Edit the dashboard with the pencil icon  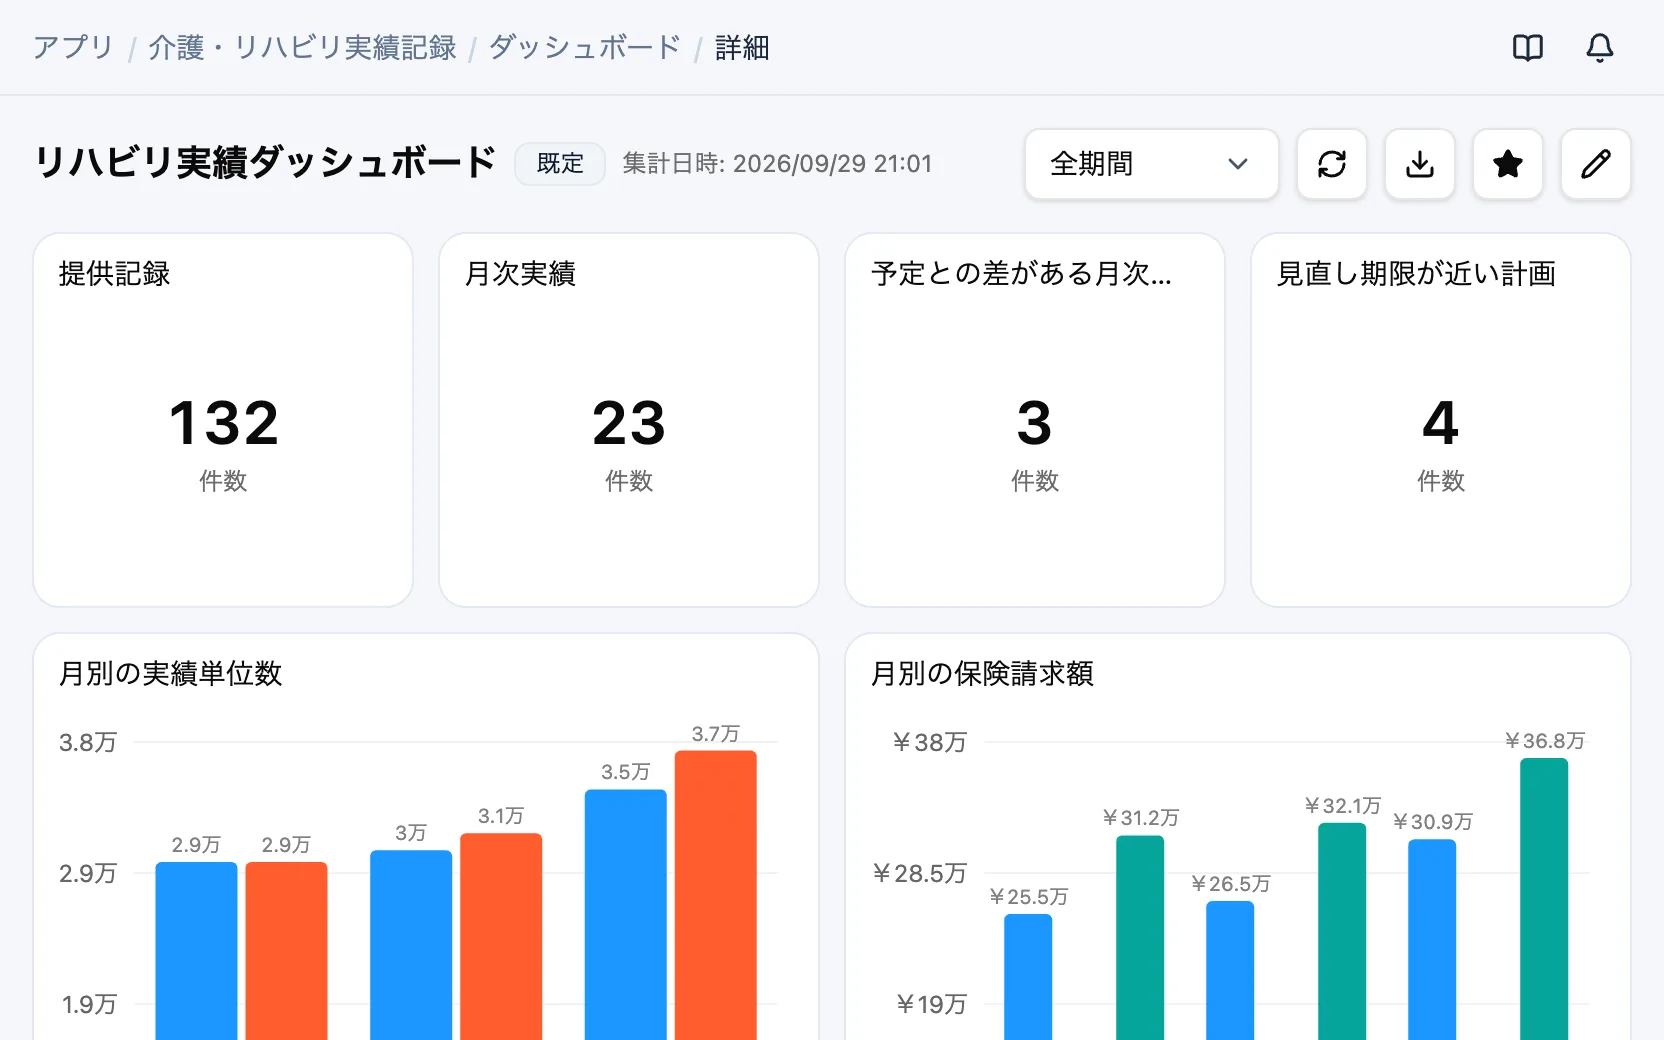click(1595, 164)
